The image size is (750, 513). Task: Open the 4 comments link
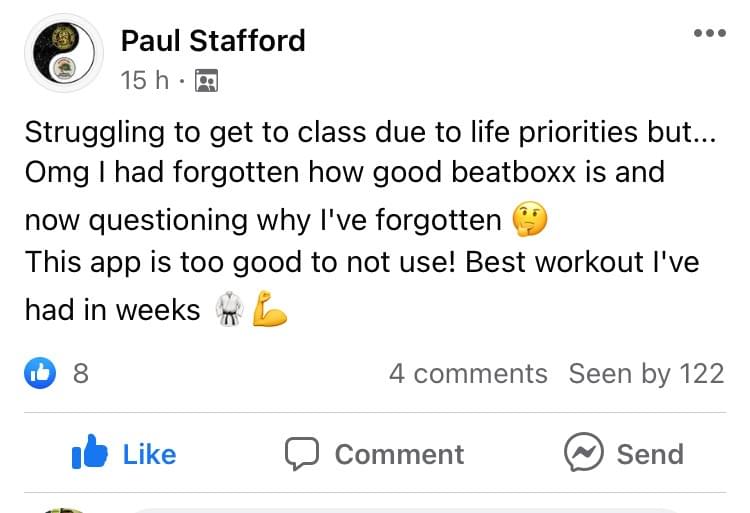[468, 373]
